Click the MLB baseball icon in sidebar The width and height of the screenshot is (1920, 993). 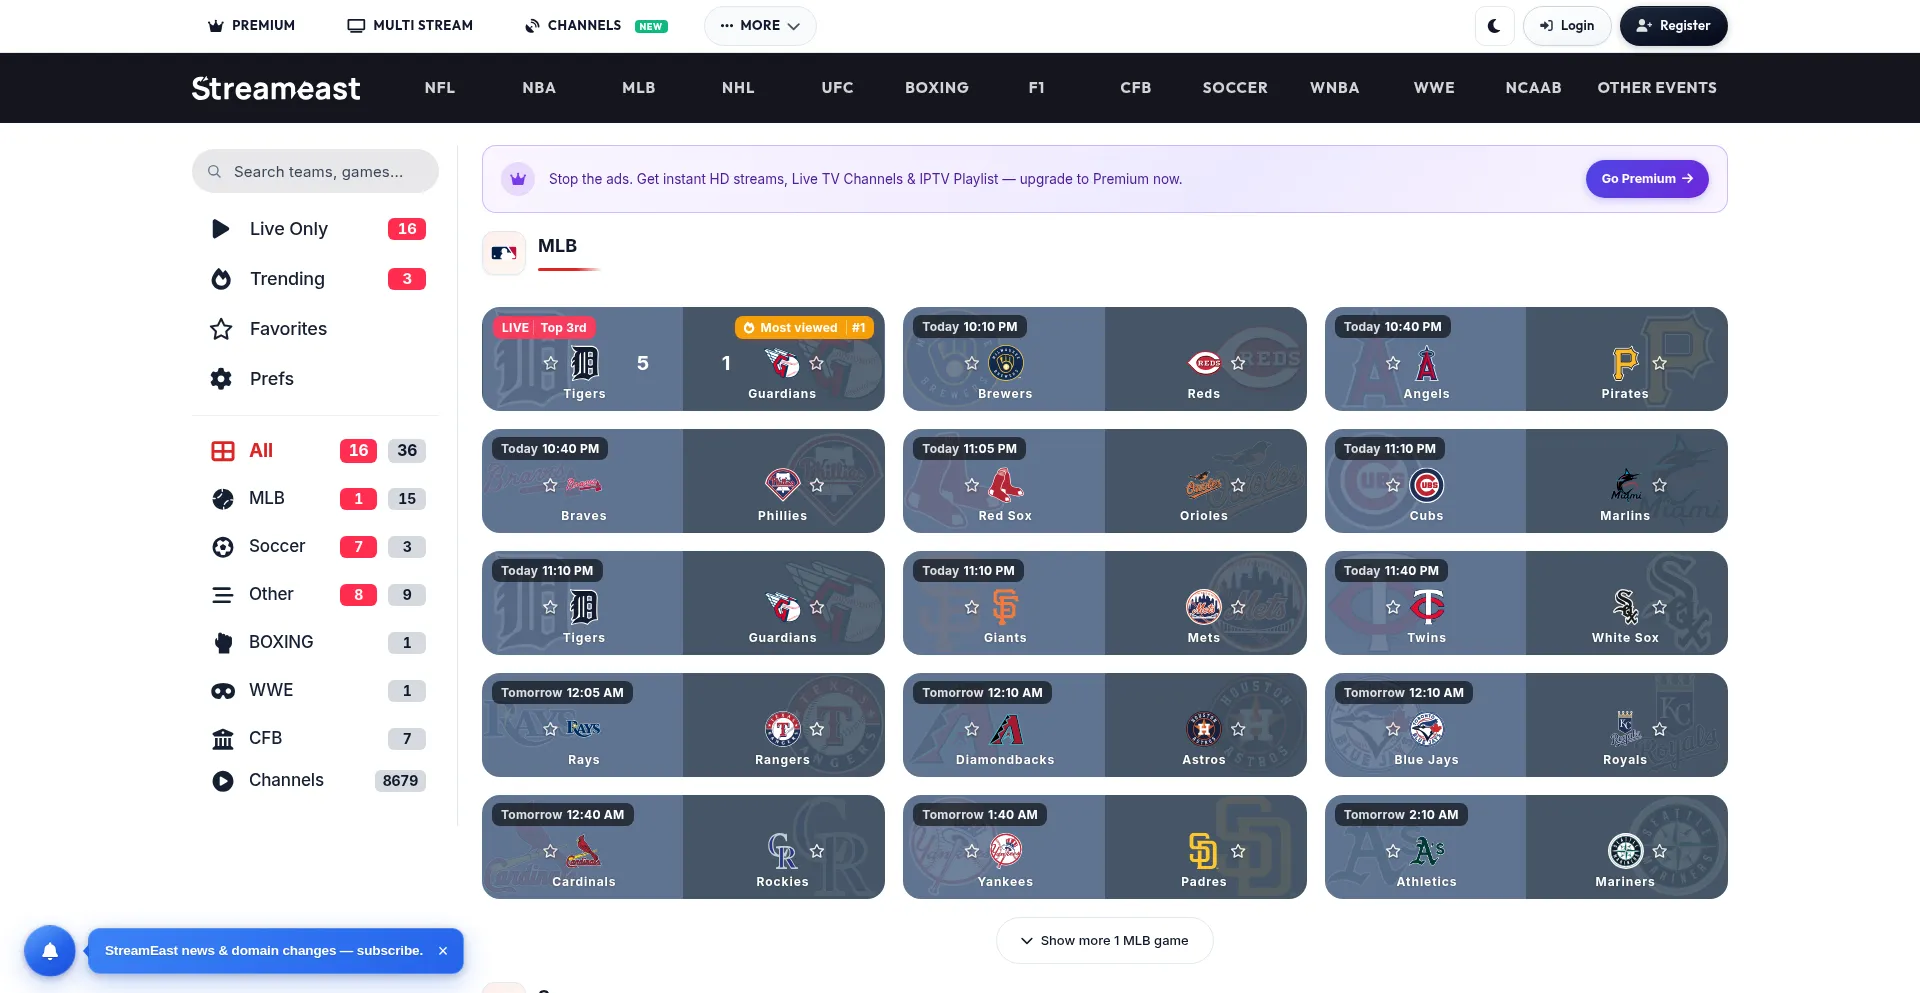223,499
